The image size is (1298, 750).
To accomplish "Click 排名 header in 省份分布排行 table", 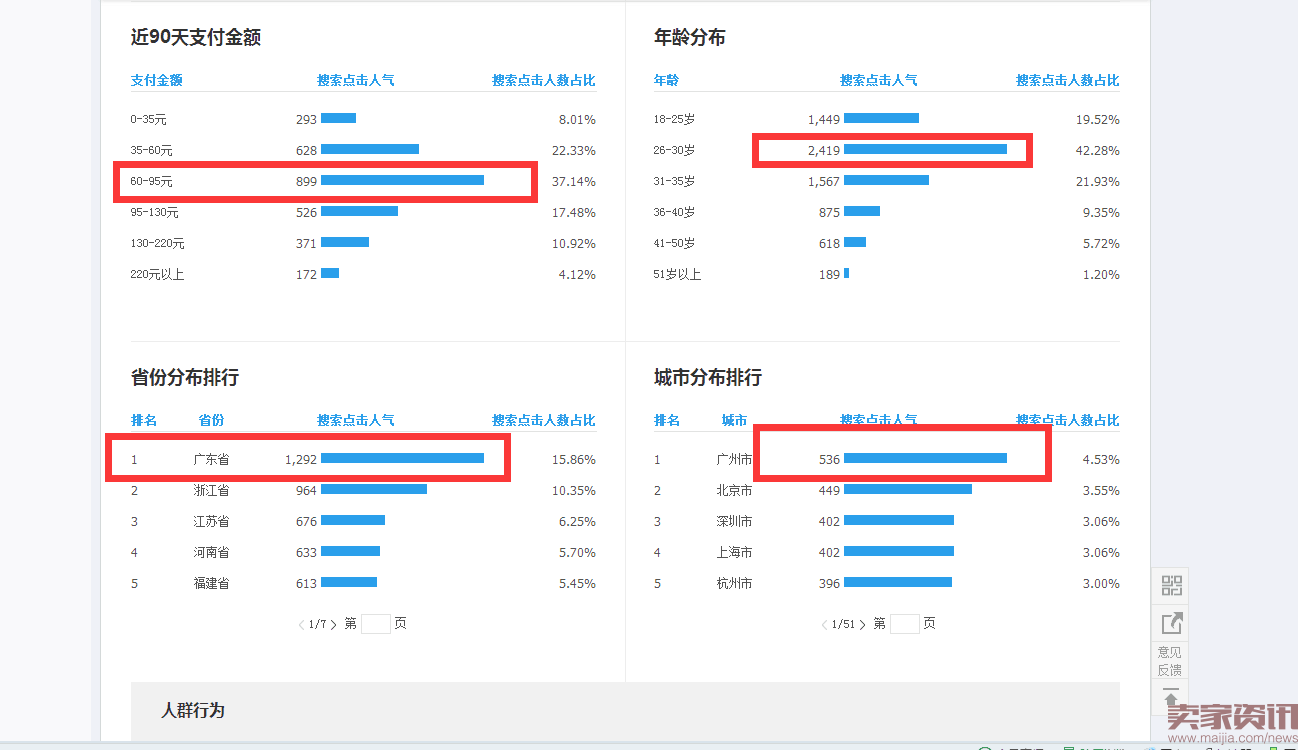I will (144, 420).
